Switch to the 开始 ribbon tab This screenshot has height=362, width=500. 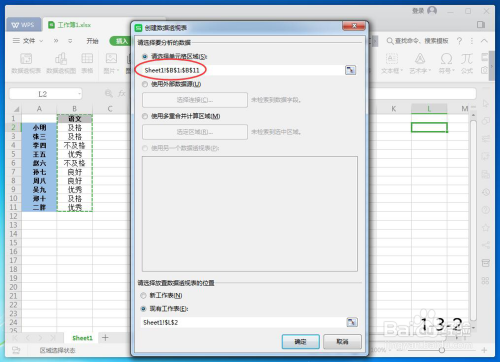pos(92,41)
